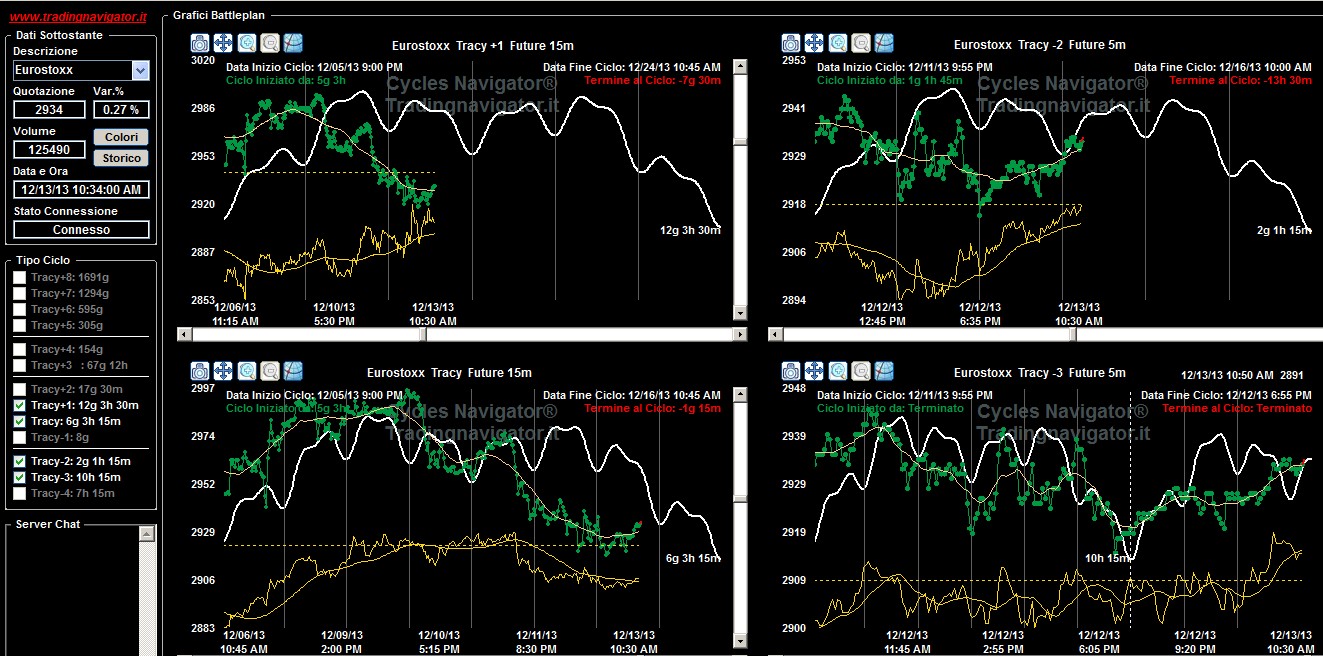This screenshot has height=656, width=1323.
Task: Click down arrow of Tracy Future 15m vertical scrollbar
Action: [740, 641]
